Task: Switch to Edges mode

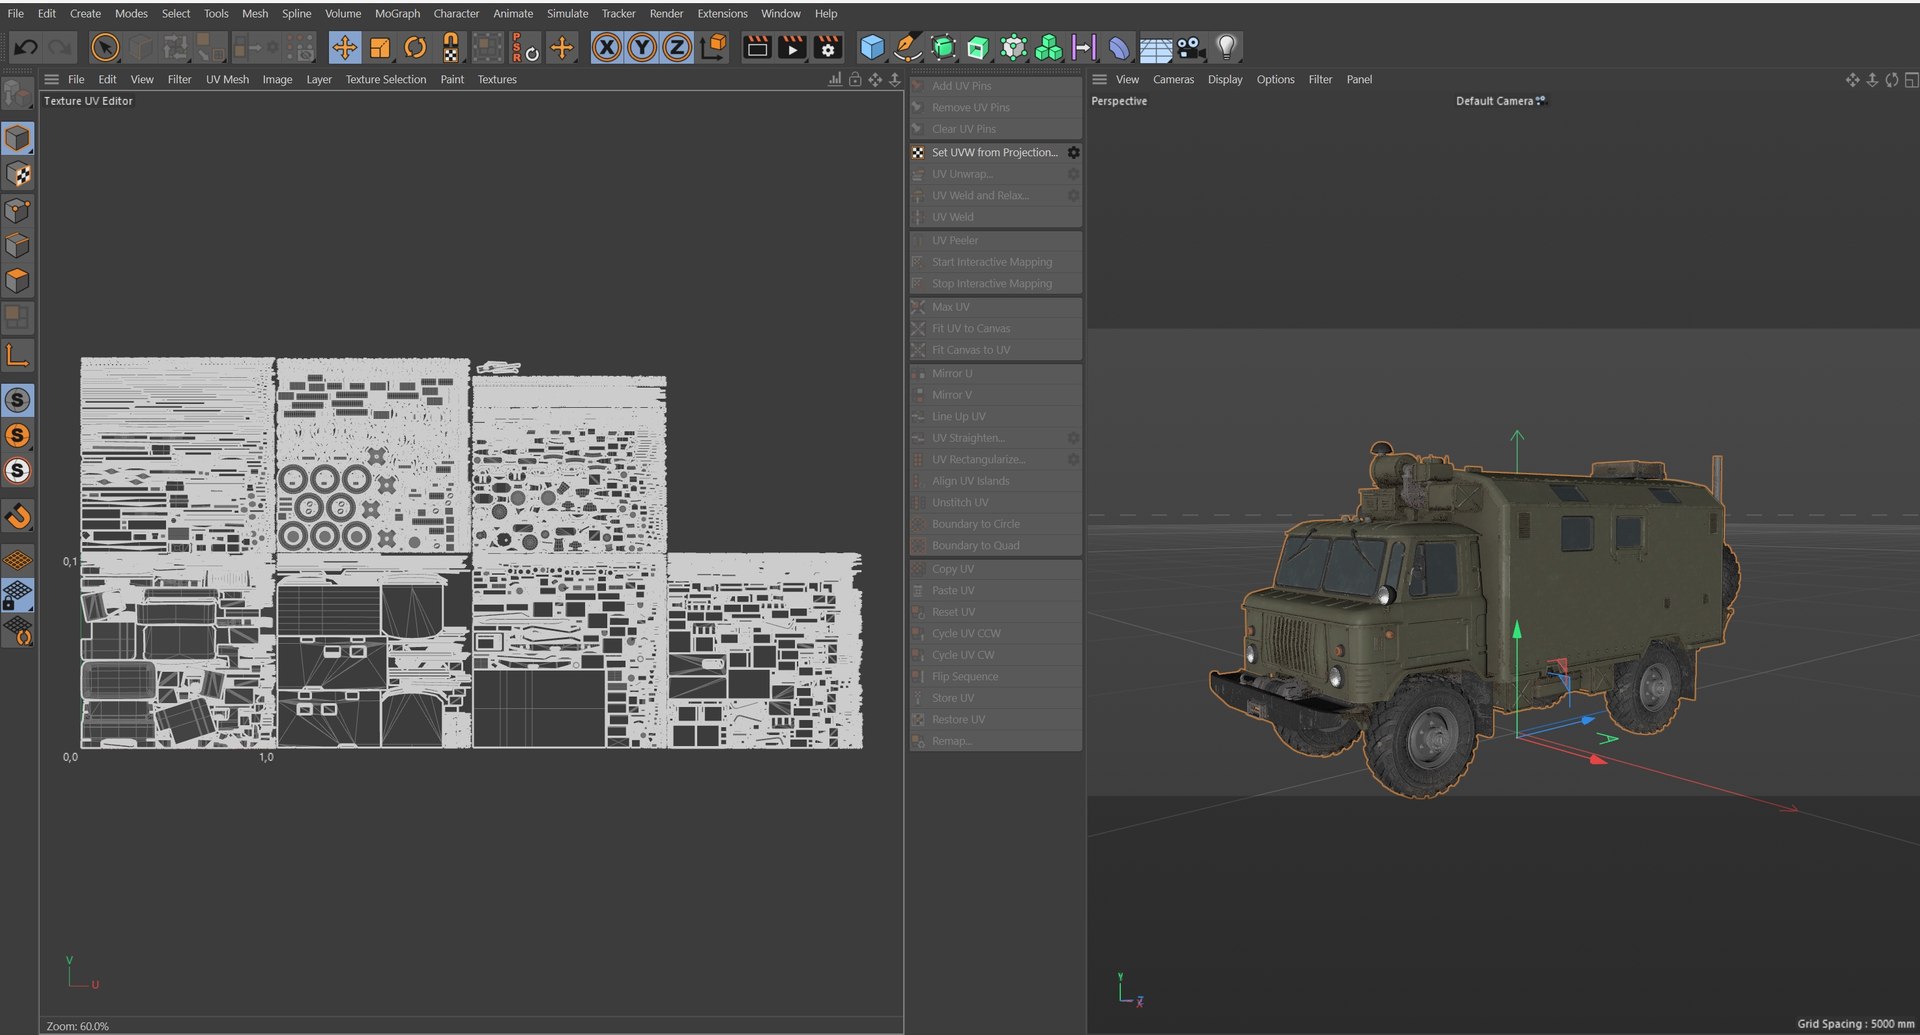Action: coord(18,245)
